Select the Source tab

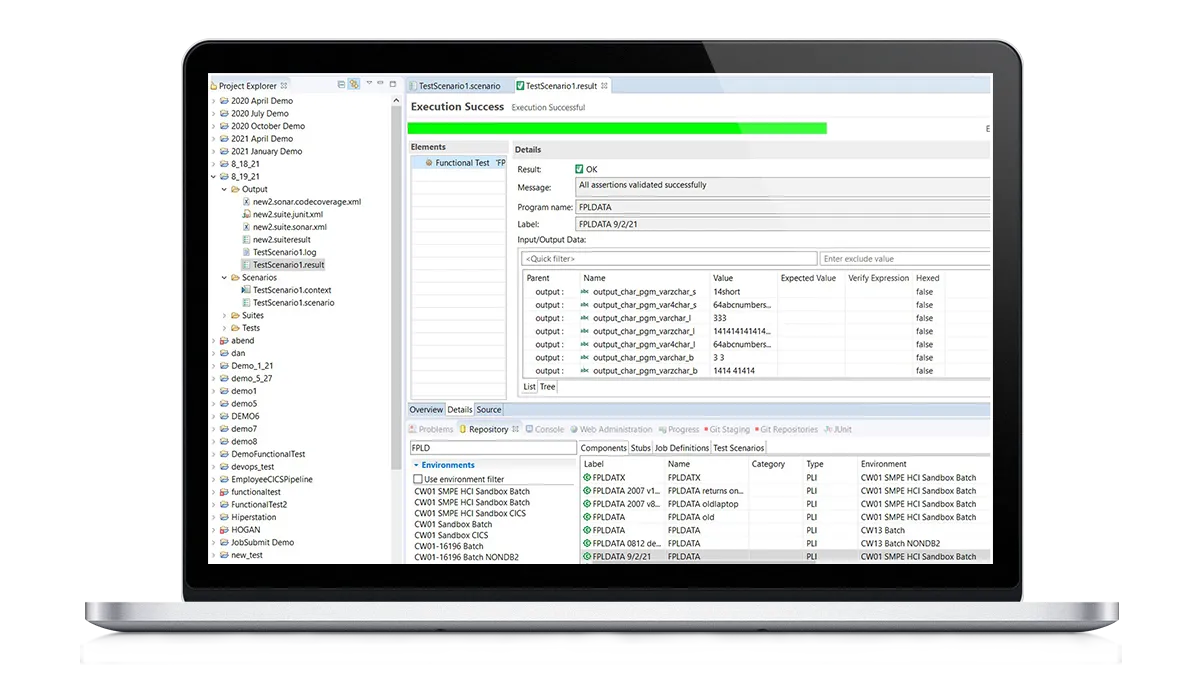tap(489, 409)
